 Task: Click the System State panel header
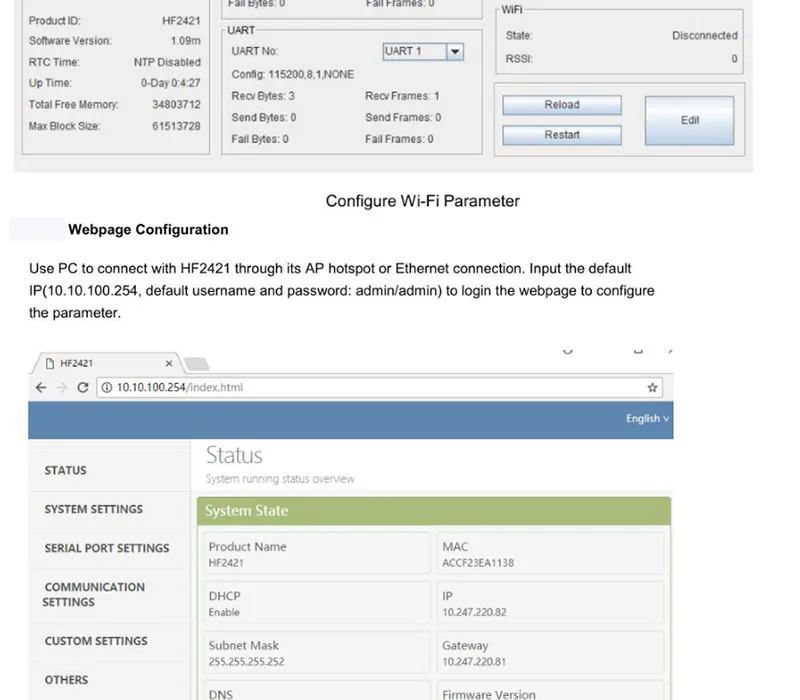(434, 511)
